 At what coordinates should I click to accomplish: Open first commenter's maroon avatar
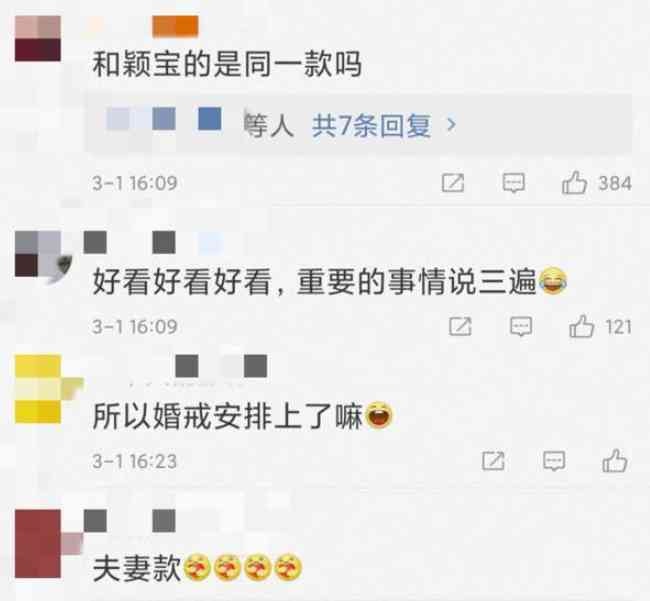38,39
